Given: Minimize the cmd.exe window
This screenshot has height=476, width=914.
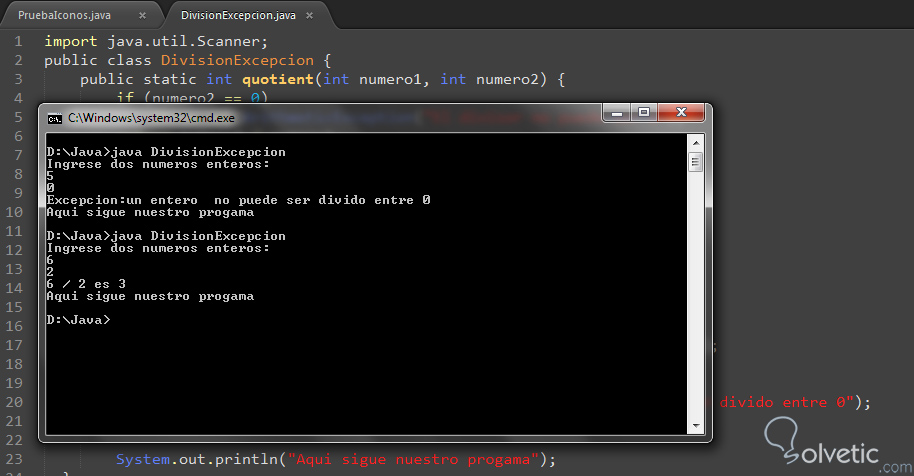Looking at the screenshot, I should click(x=616, y=112).
